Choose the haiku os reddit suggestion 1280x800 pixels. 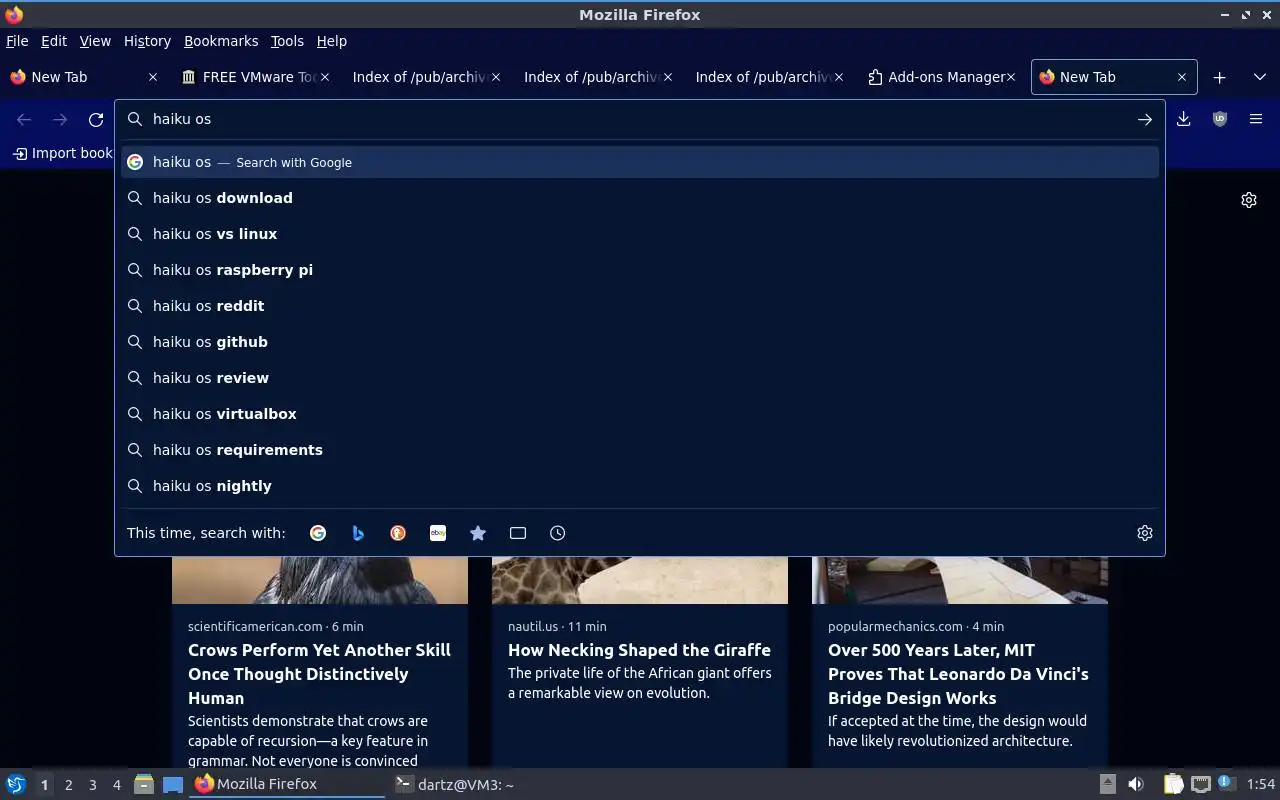640,306
